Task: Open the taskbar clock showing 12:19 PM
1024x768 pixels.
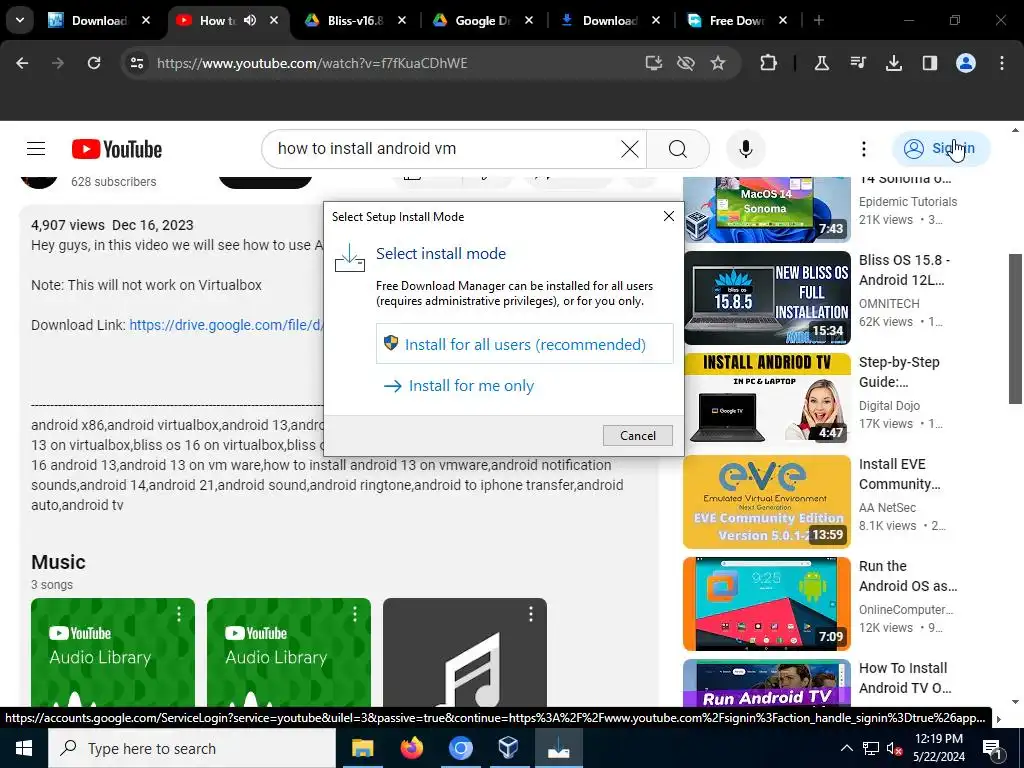Action: tap(939, 748)
